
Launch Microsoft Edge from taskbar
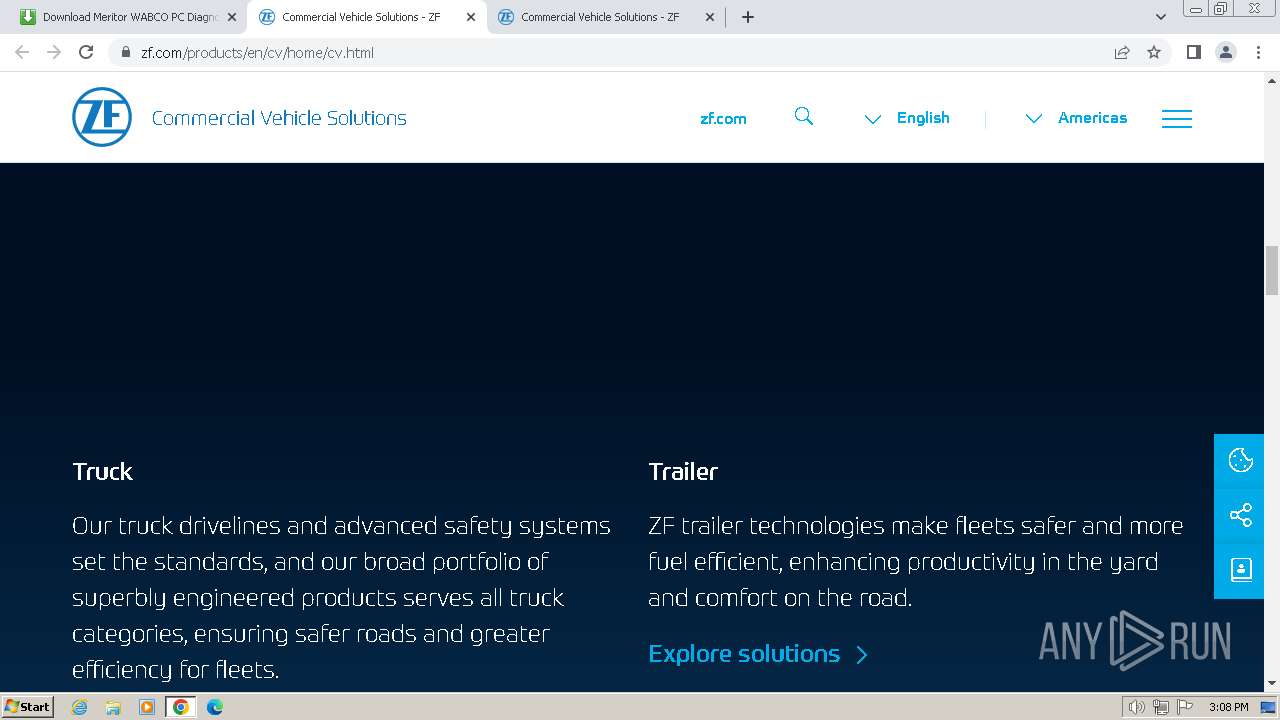(214, 707)
